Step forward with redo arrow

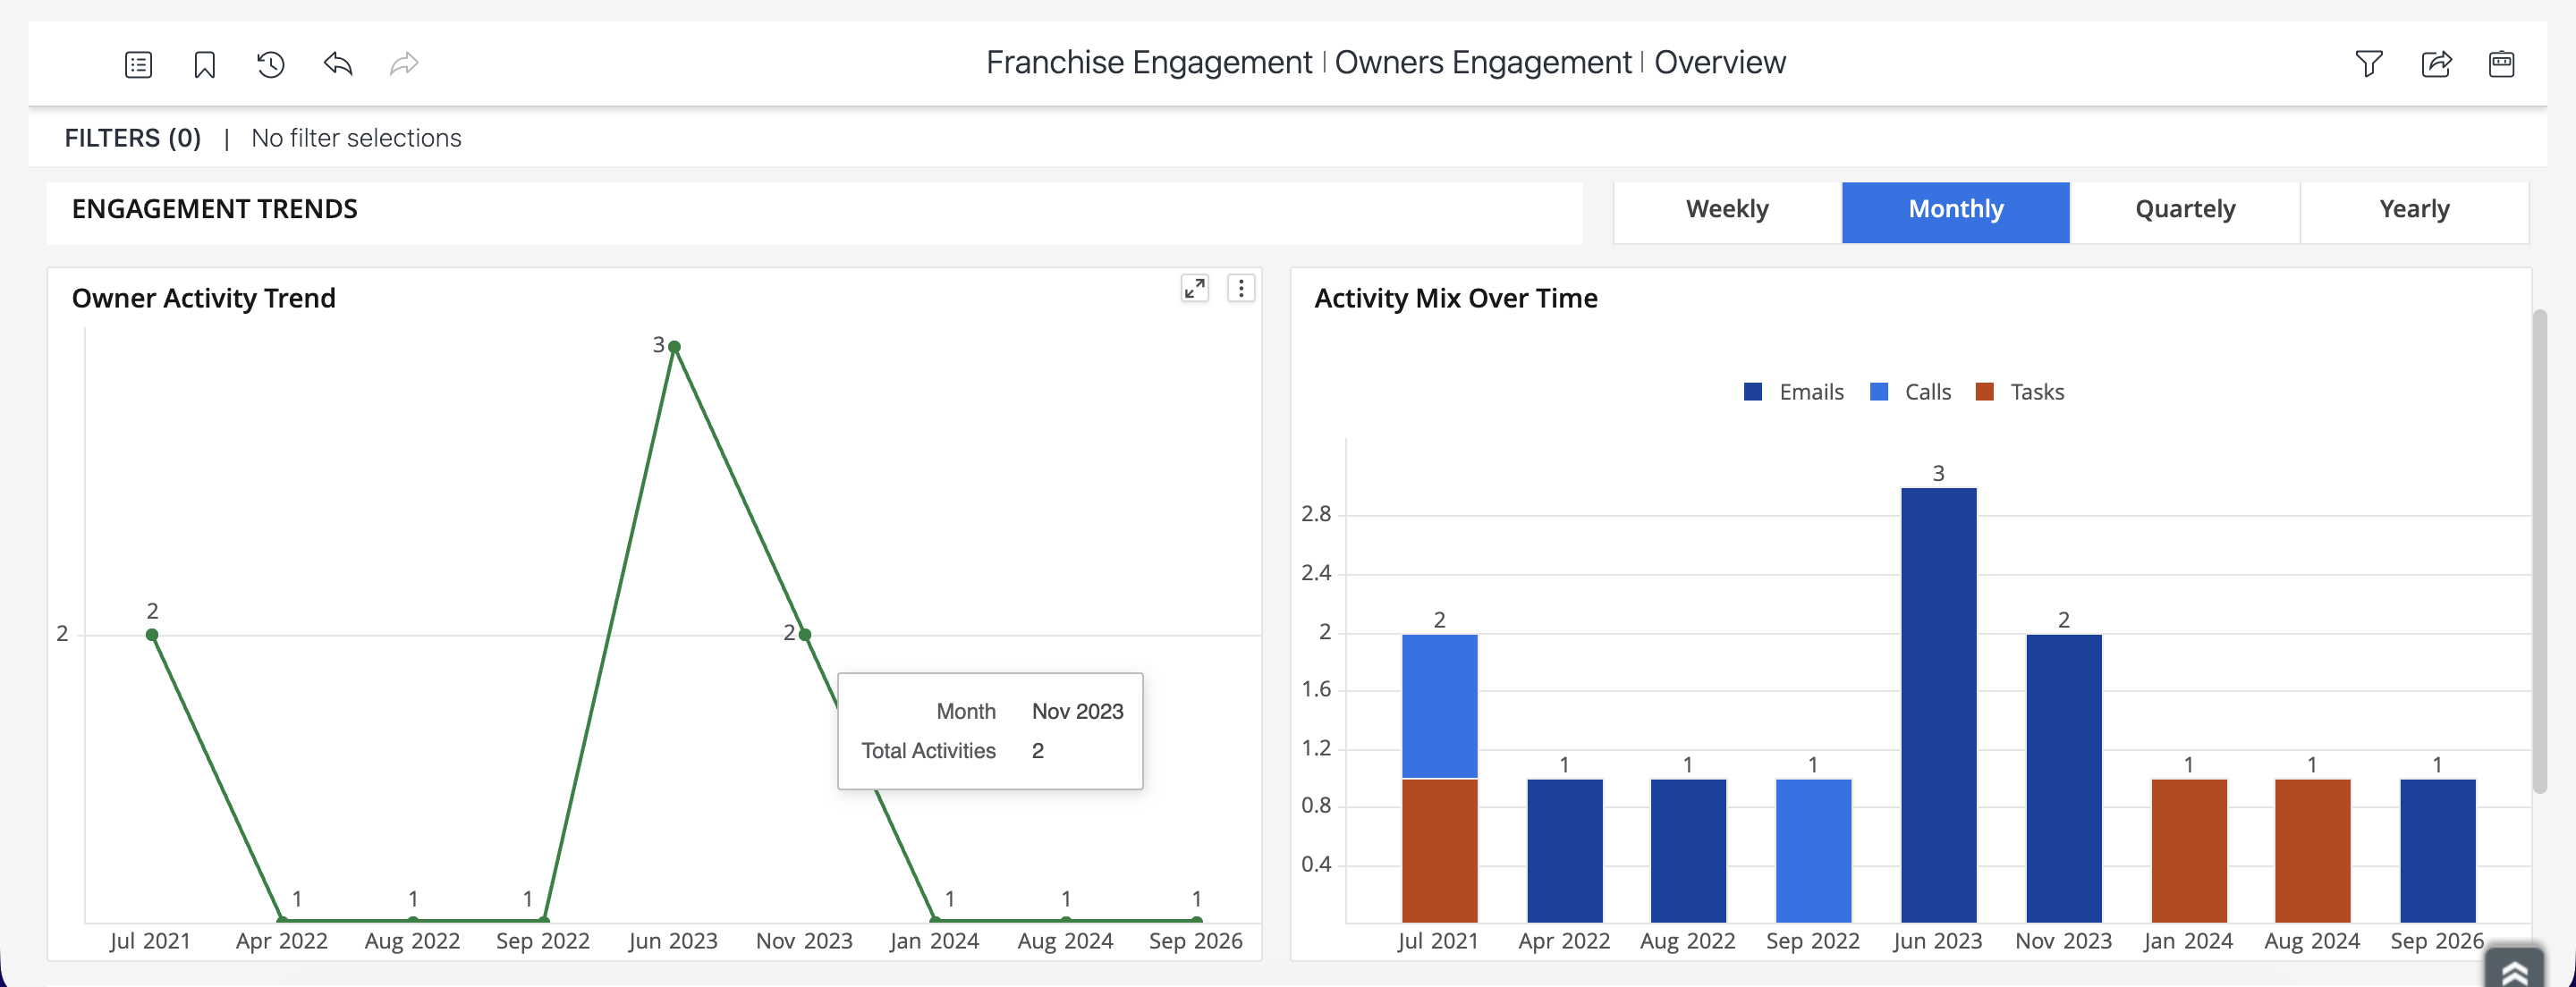click(404, 64)
